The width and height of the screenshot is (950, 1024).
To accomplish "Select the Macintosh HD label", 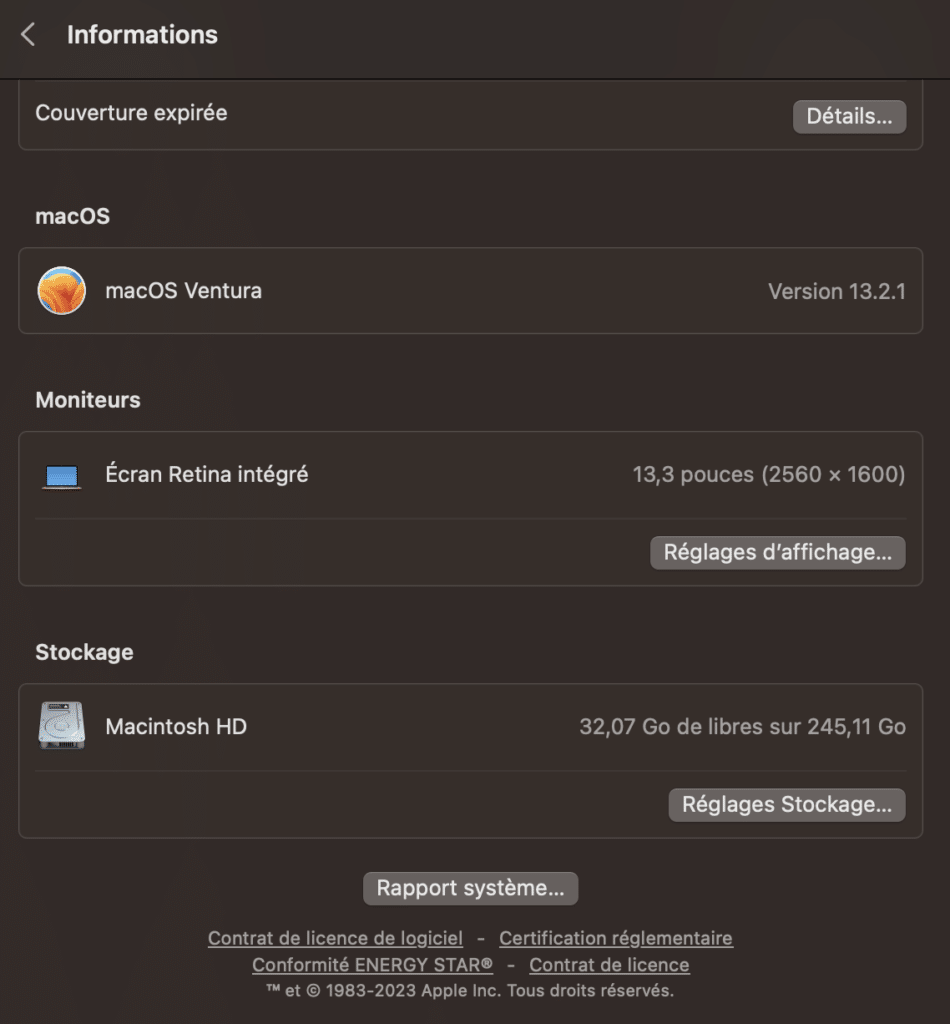I will [x=176, y=726].
